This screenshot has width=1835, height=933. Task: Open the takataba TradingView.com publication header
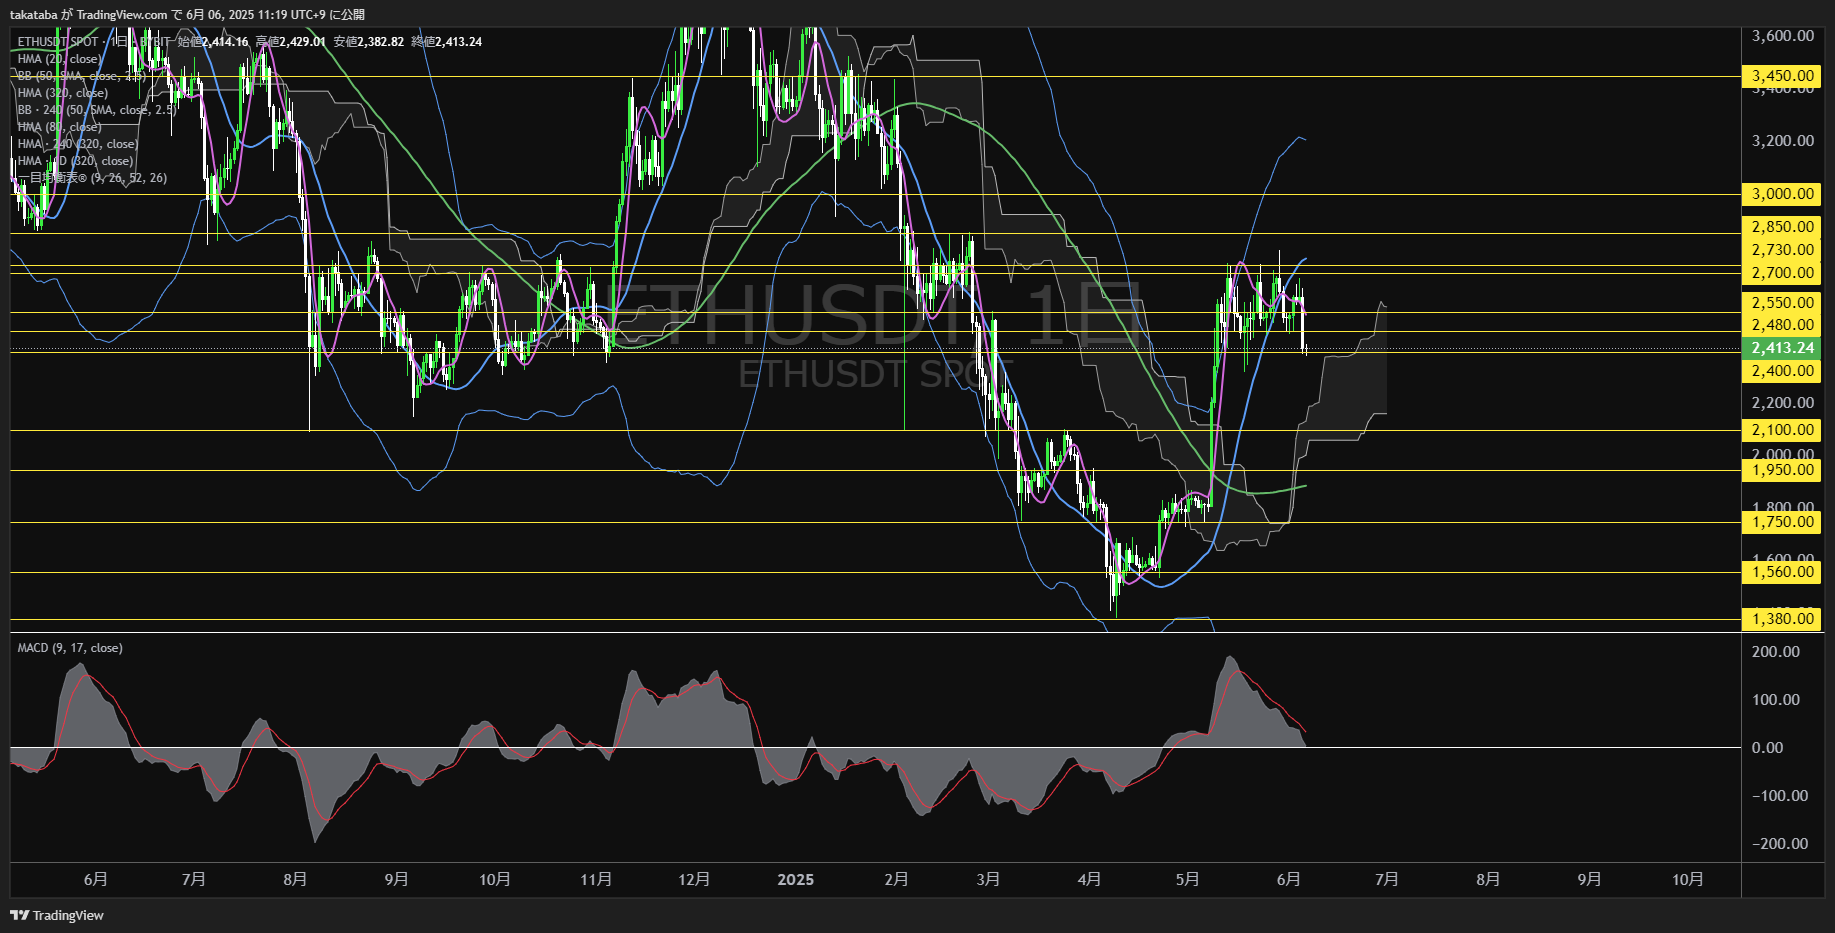coord(187,14)
